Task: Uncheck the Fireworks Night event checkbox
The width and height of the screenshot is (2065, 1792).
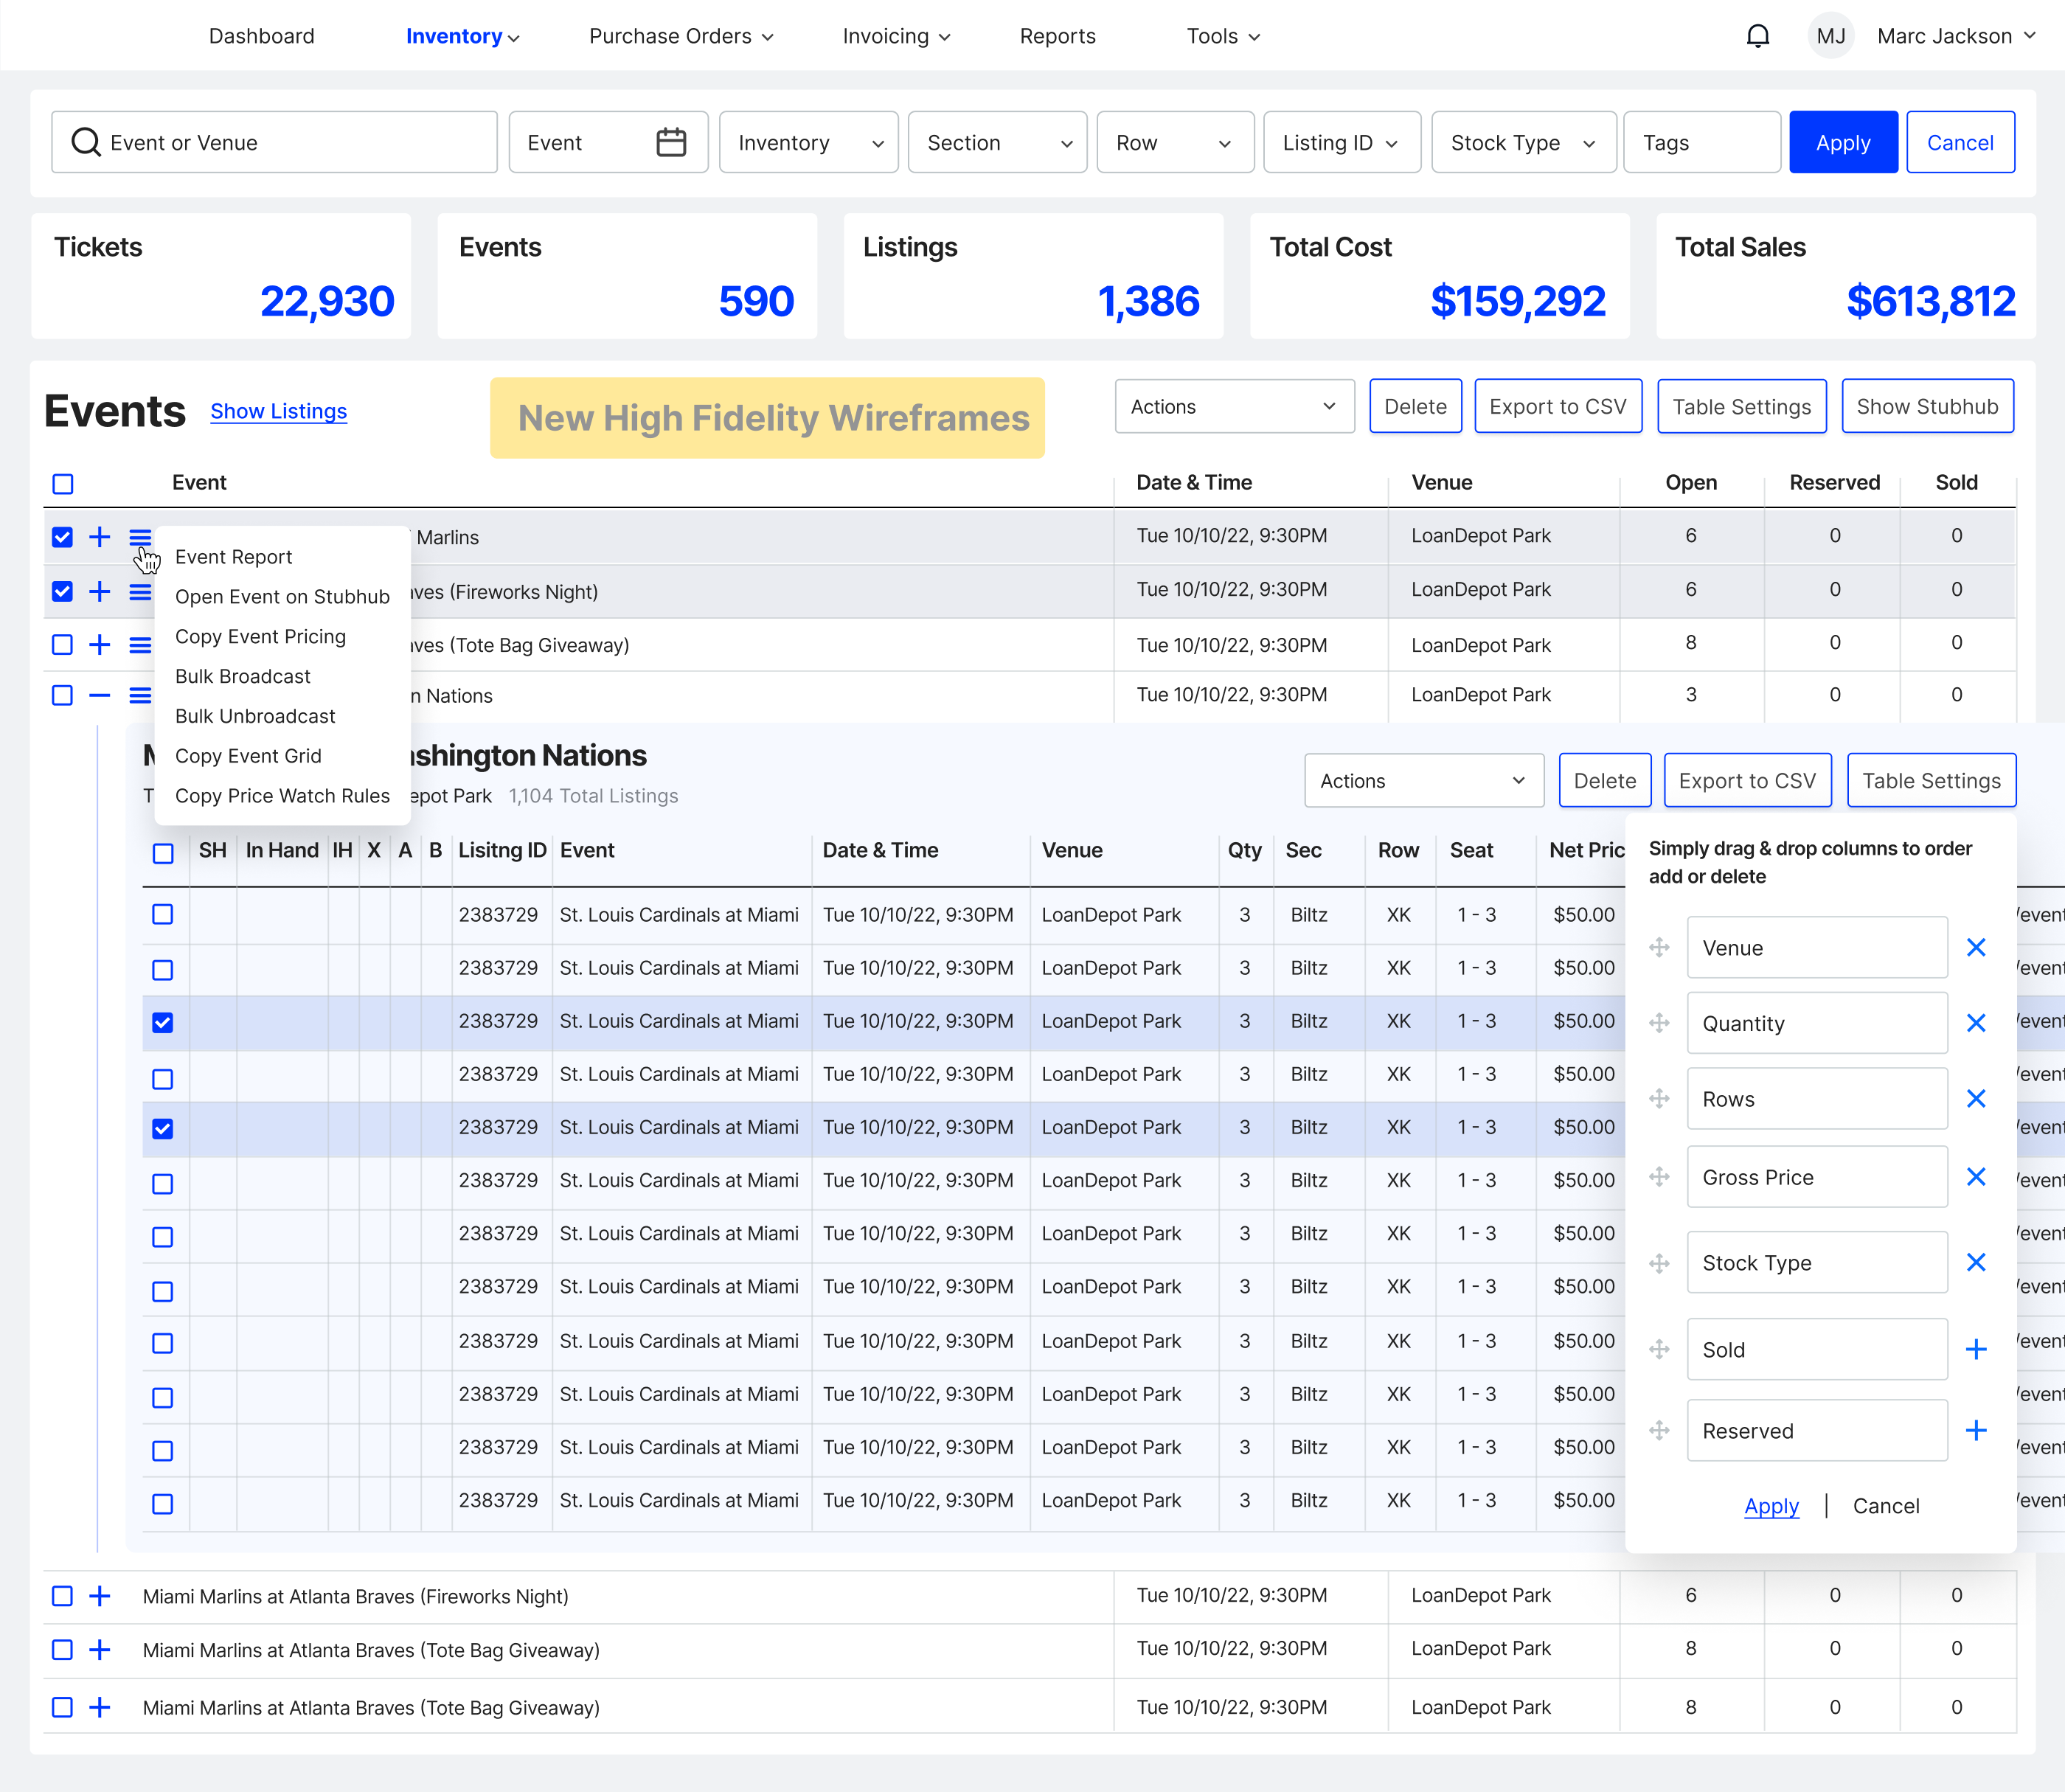Action: pyautogui.click(x=63, y=591)
